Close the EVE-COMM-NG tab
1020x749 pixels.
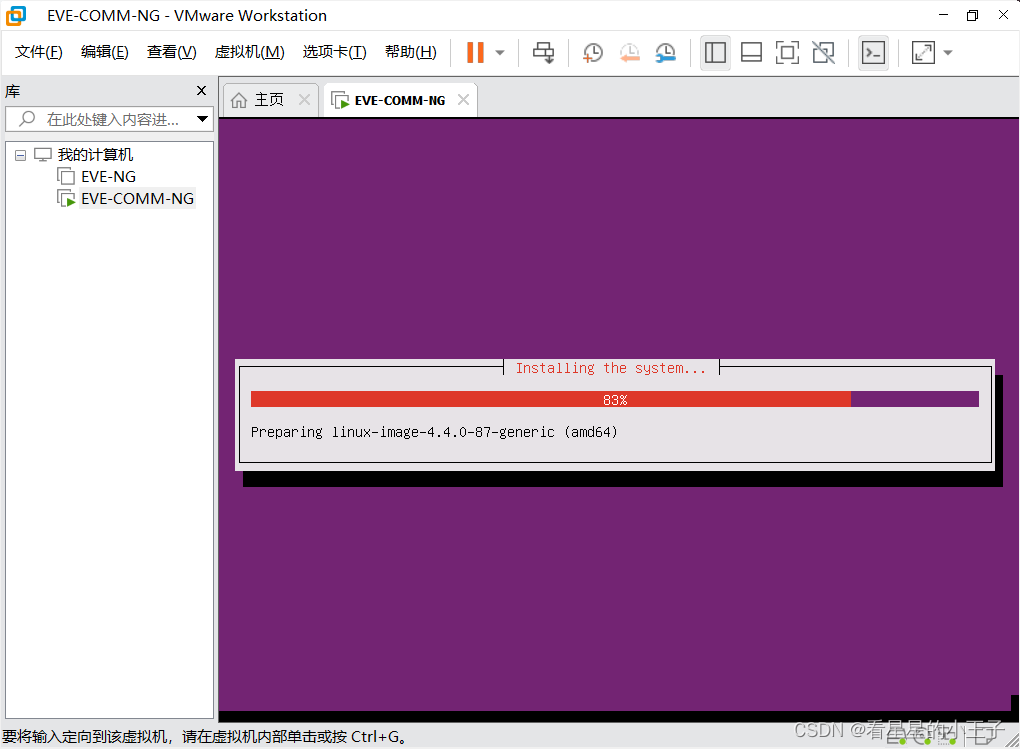[x=463, y=100]
